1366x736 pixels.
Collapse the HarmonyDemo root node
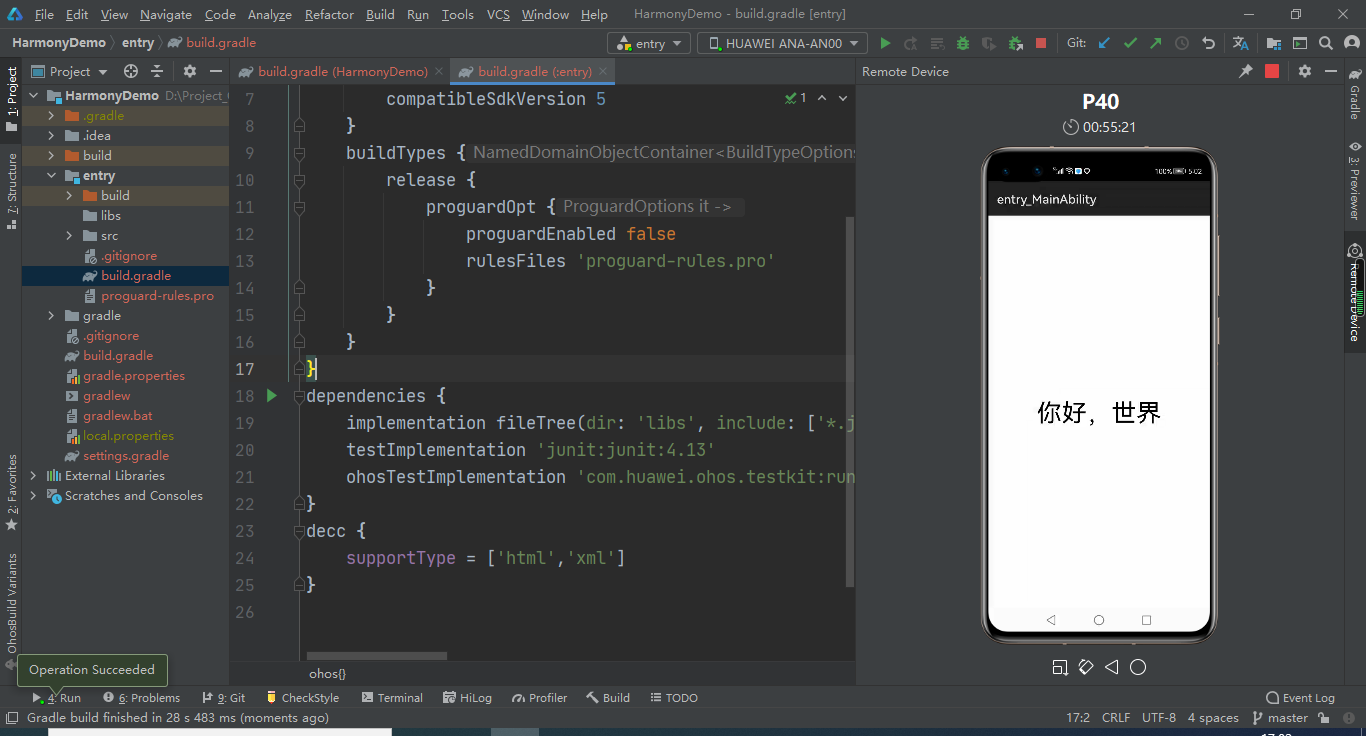pos(34,96)
